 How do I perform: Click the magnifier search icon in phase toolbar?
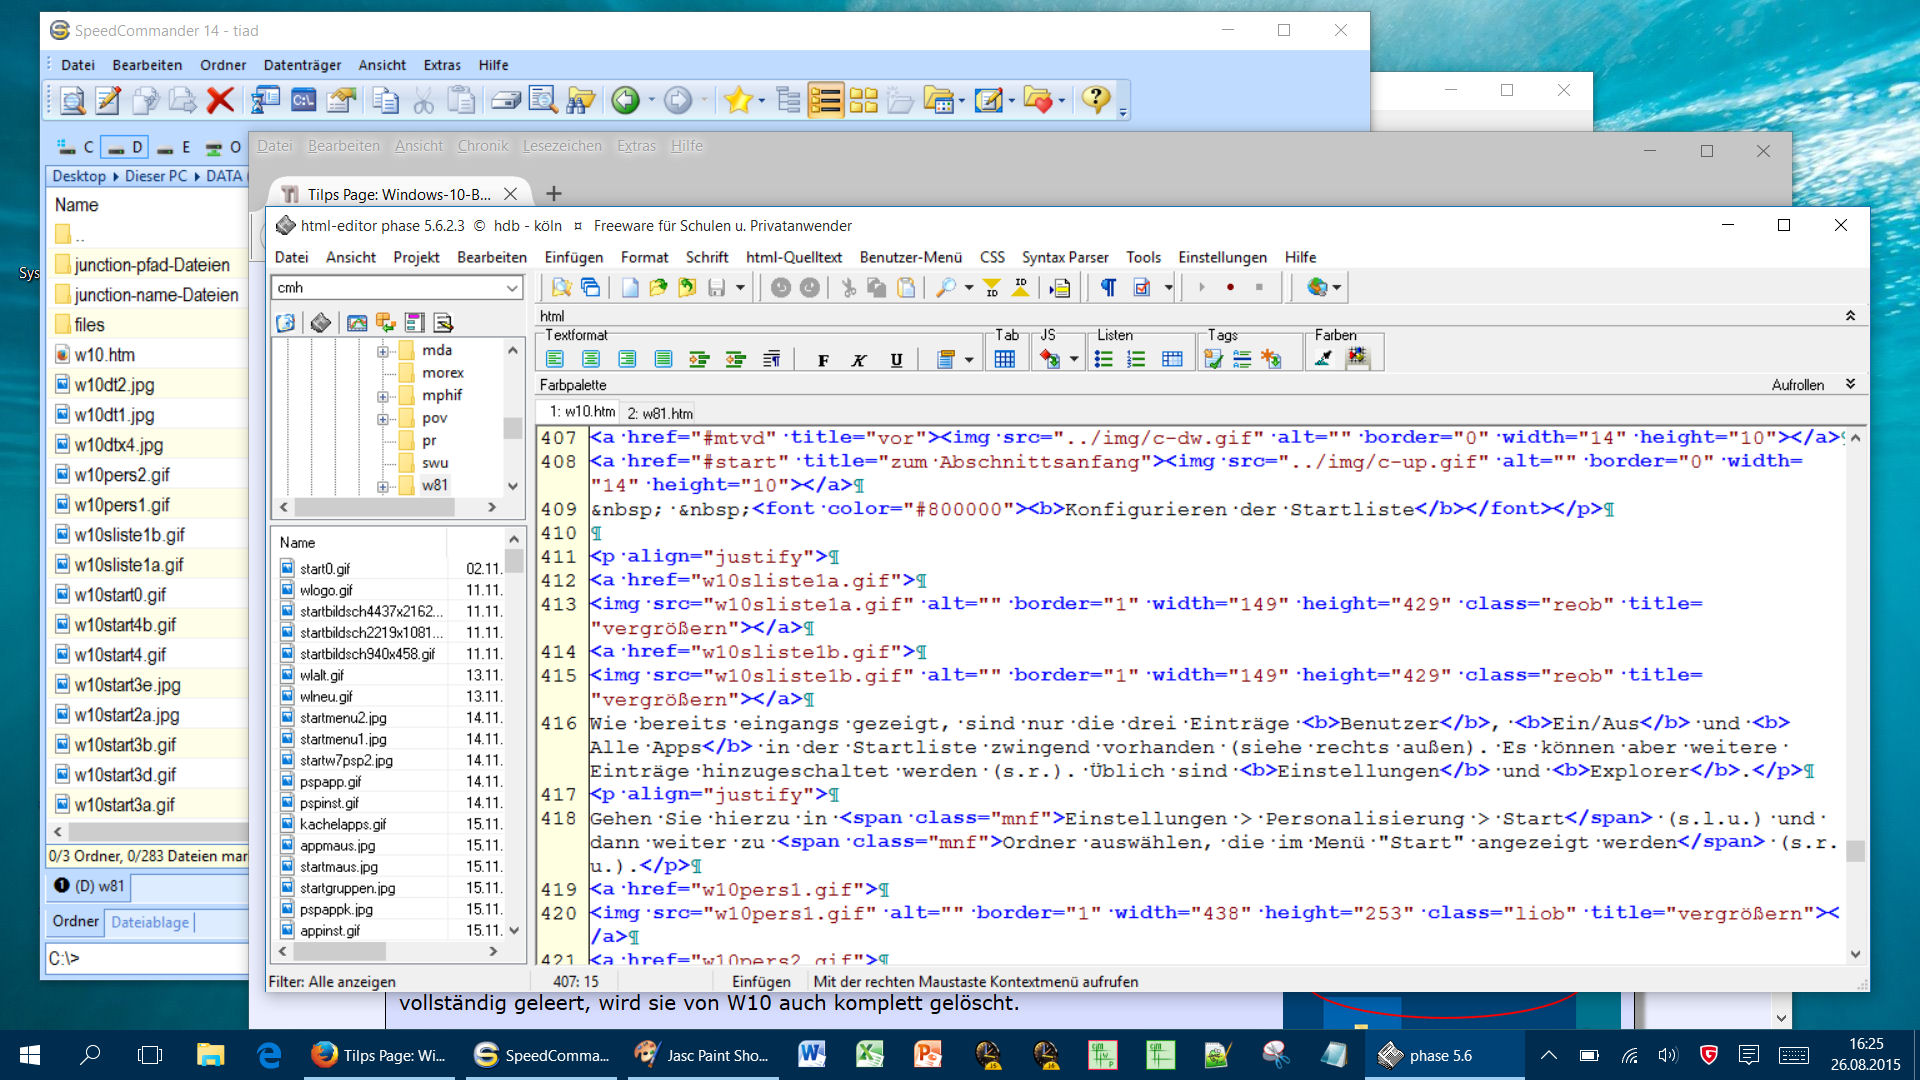(945, 288)
